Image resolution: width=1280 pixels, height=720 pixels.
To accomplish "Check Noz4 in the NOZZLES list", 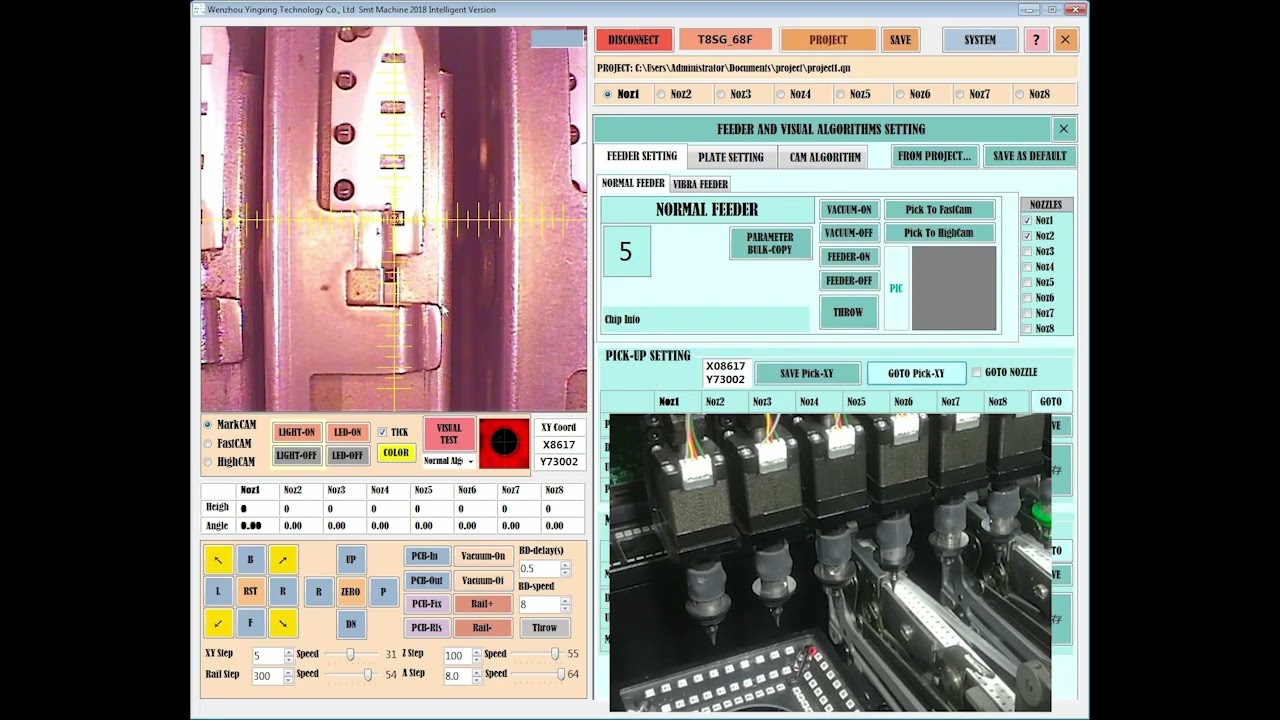I will point(1027,267).
